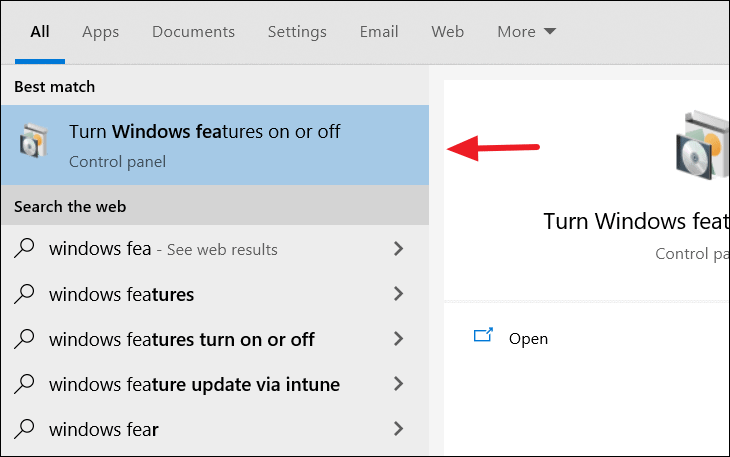Click the Windows features icon in best match
This screenshot has height=457, width=730.
click(x=34, y=140)
